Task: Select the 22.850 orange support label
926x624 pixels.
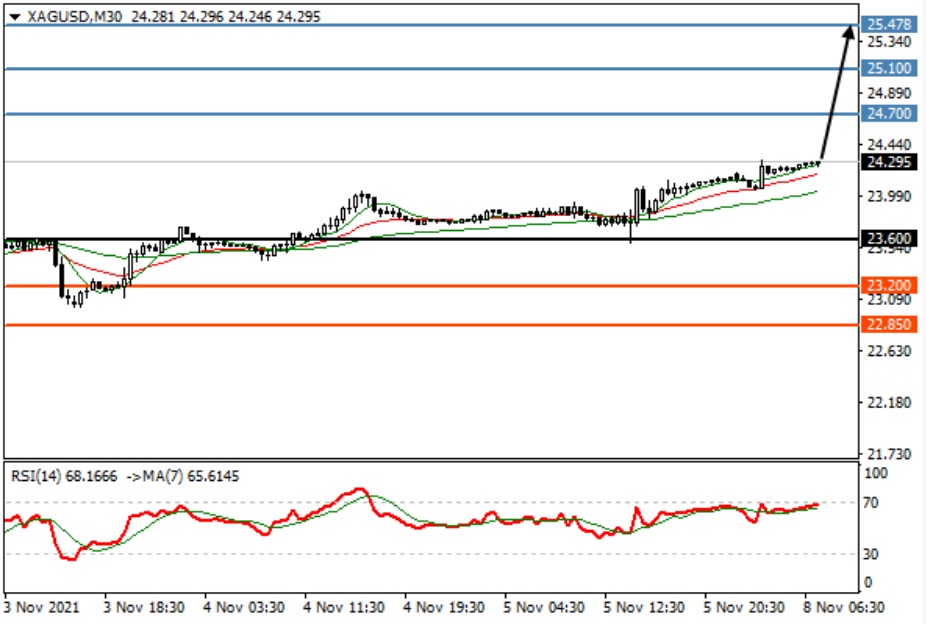Action: 890,324
